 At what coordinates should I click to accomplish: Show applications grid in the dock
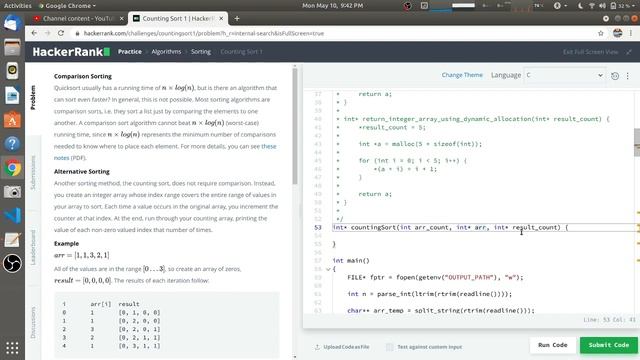12,348
